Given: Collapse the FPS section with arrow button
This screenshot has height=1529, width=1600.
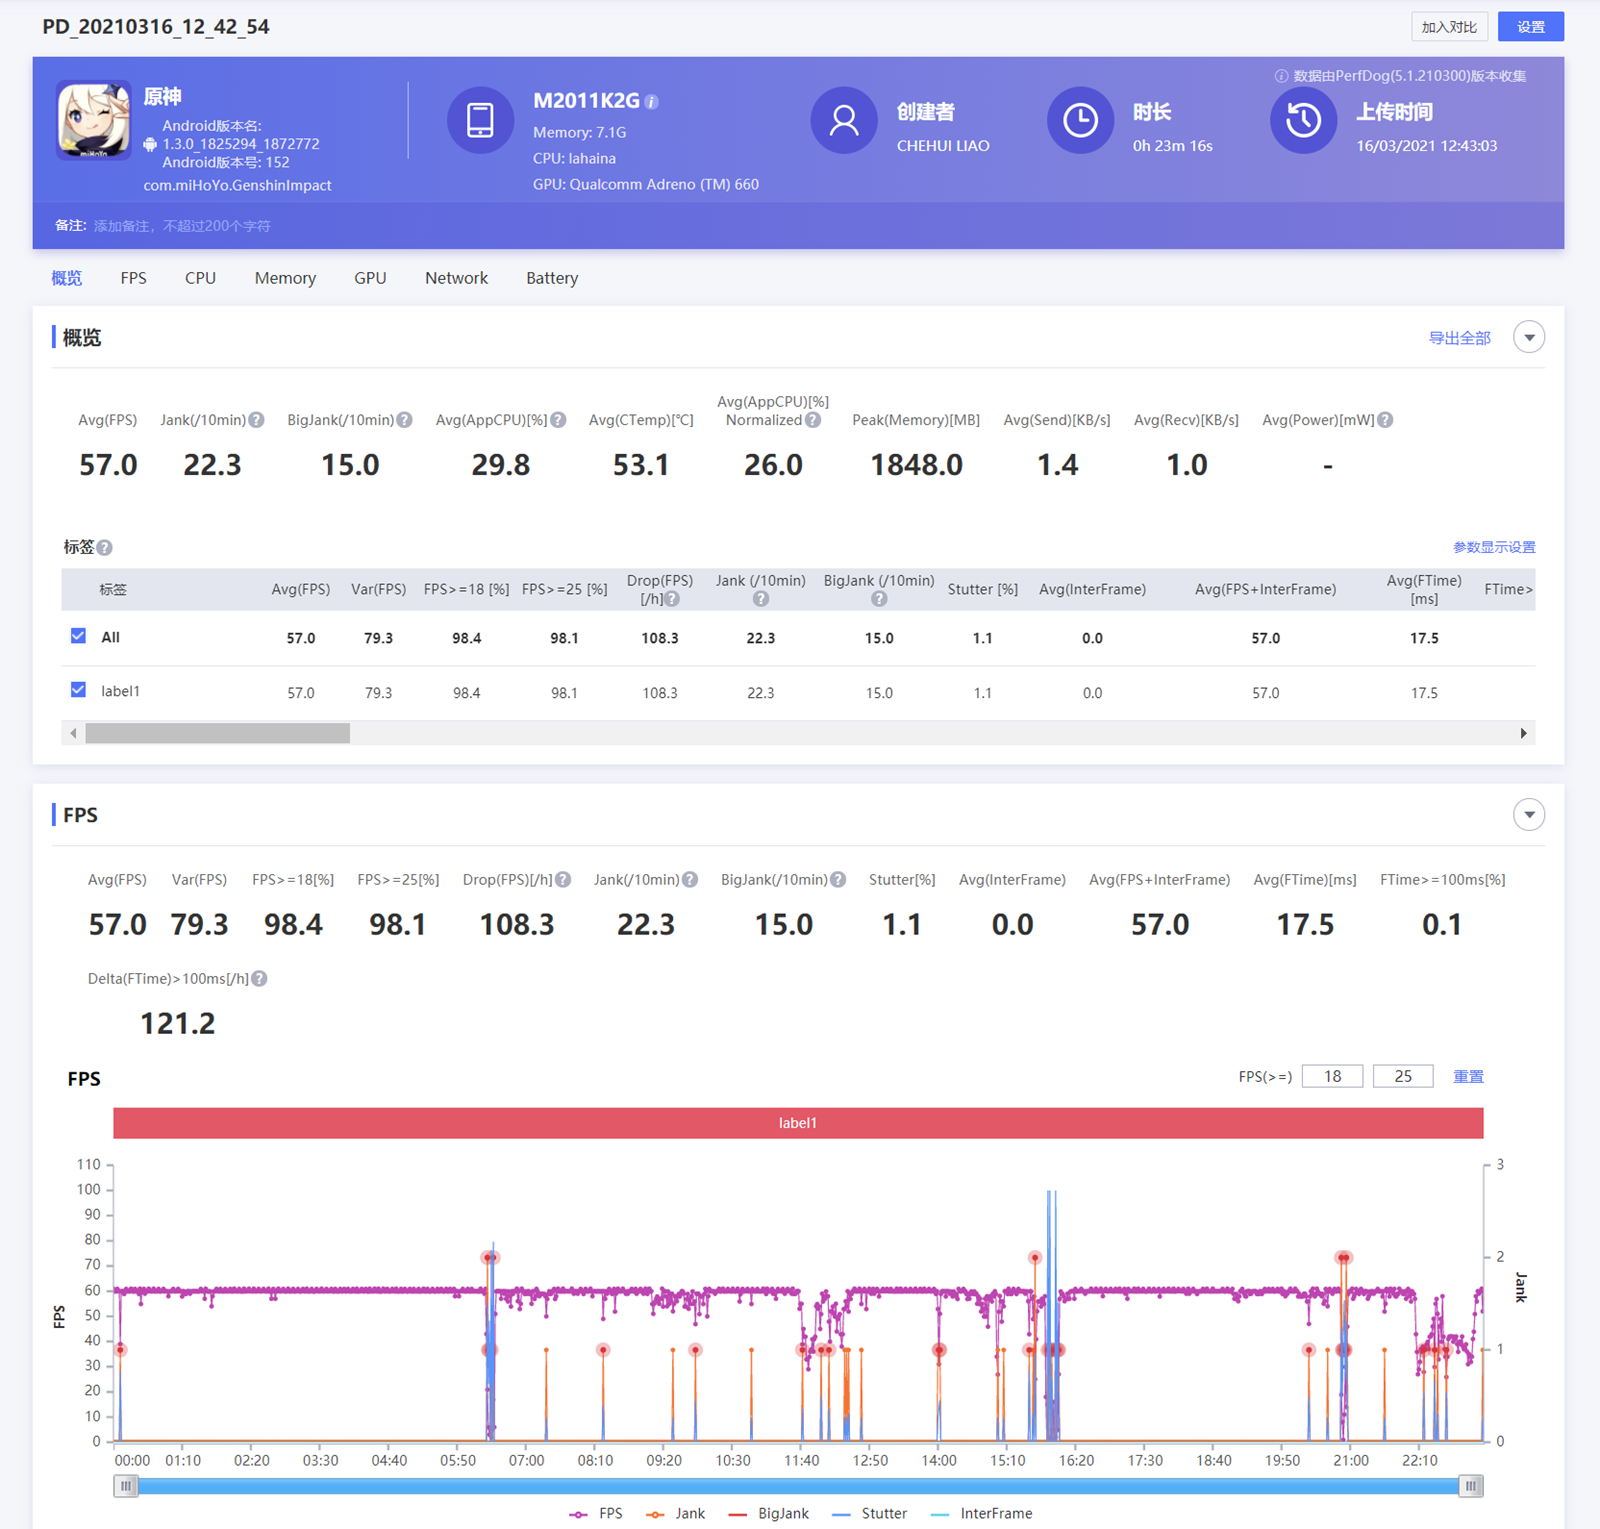Looking at the screenshot, I should pos(1528,815).
